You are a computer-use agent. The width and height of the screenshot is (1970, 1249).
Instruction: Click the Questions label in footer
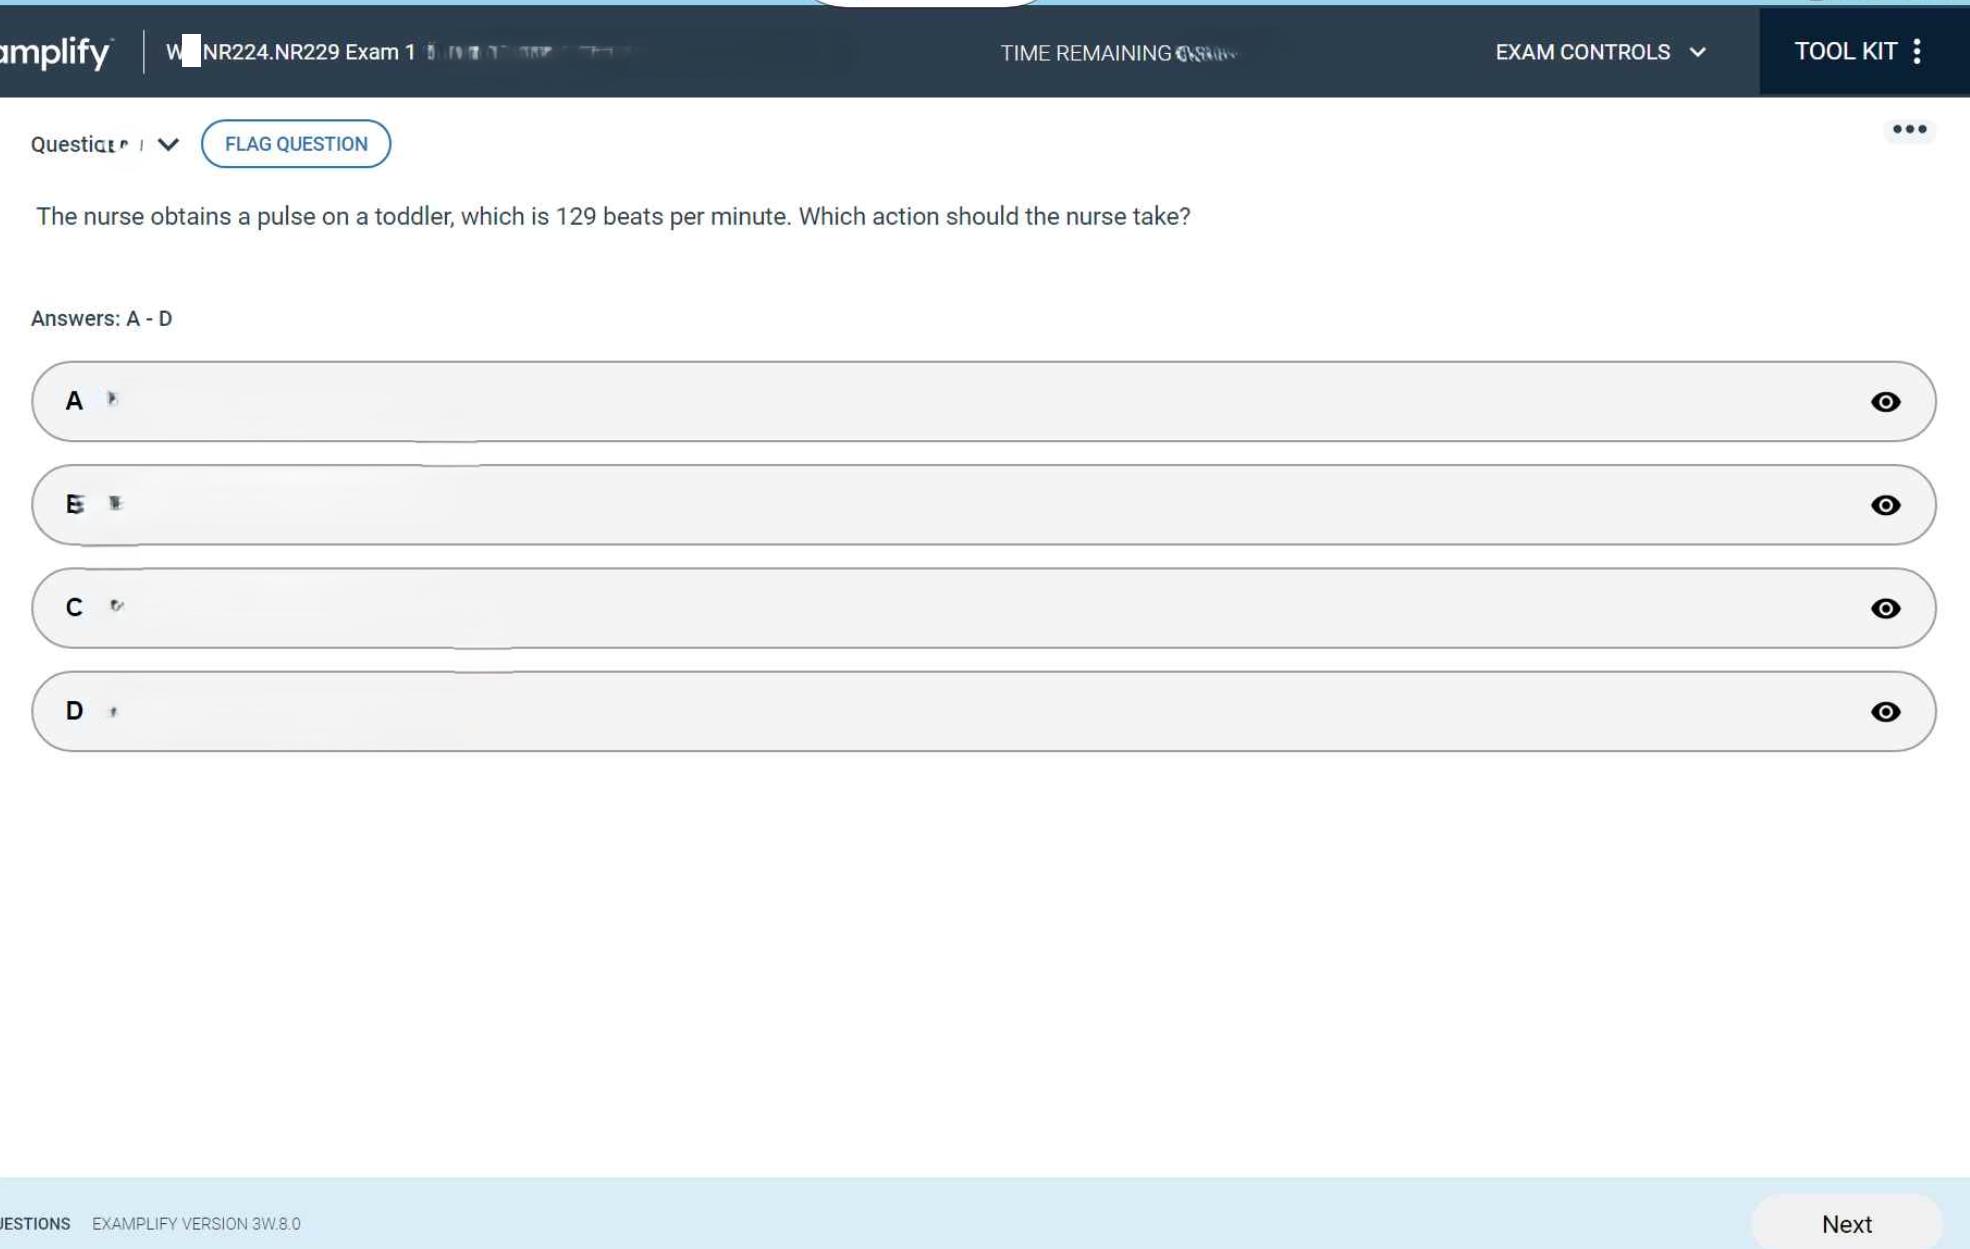click(35, 1224)
